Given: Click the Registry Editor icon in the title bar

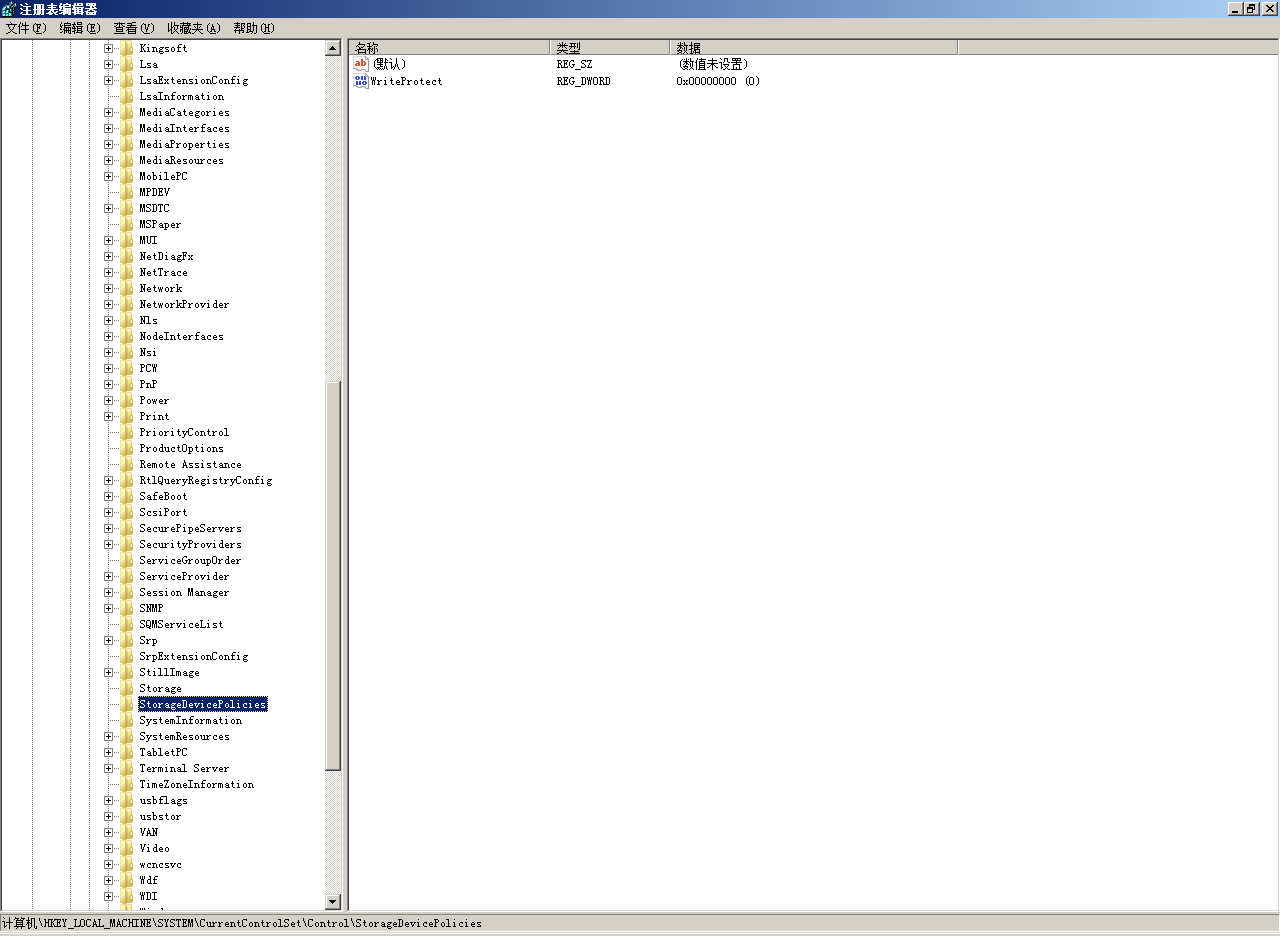Looking at the screenshot, I should pyautogui.click(x=9, y=8).
